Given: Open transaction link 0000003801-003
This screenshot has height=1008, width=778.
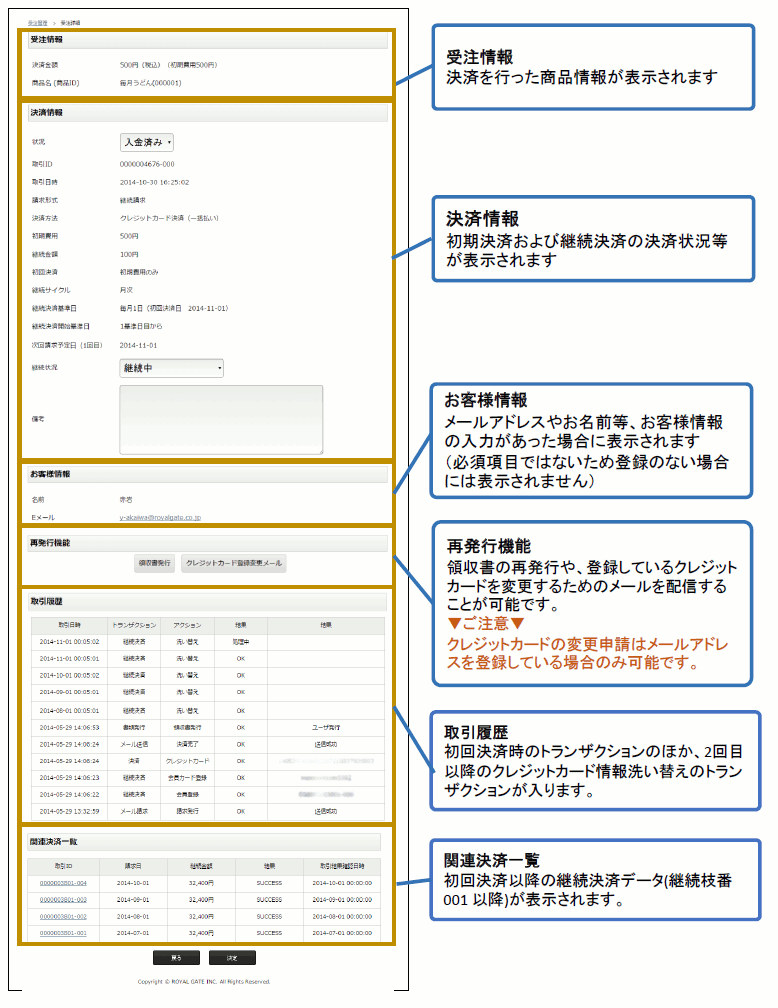Looking at the screenshot, I should click(63, 899).
